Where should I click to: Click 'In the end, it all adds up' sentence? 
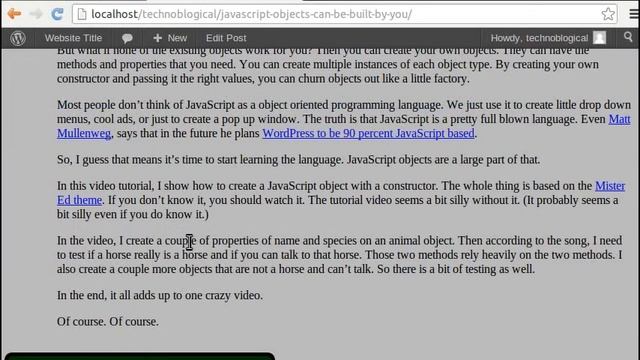[x=160, y=296]
